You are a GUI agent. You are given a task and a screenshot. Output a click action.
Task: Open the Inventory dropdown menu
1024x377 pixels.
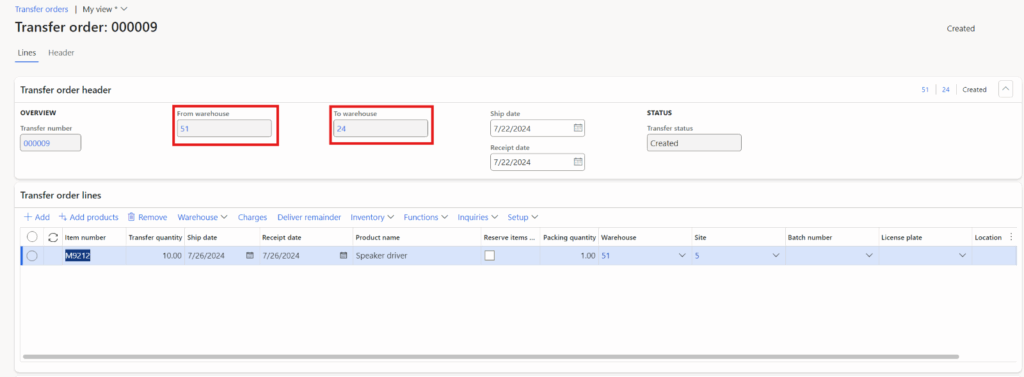pyautogui.click(x=372, y=217)
